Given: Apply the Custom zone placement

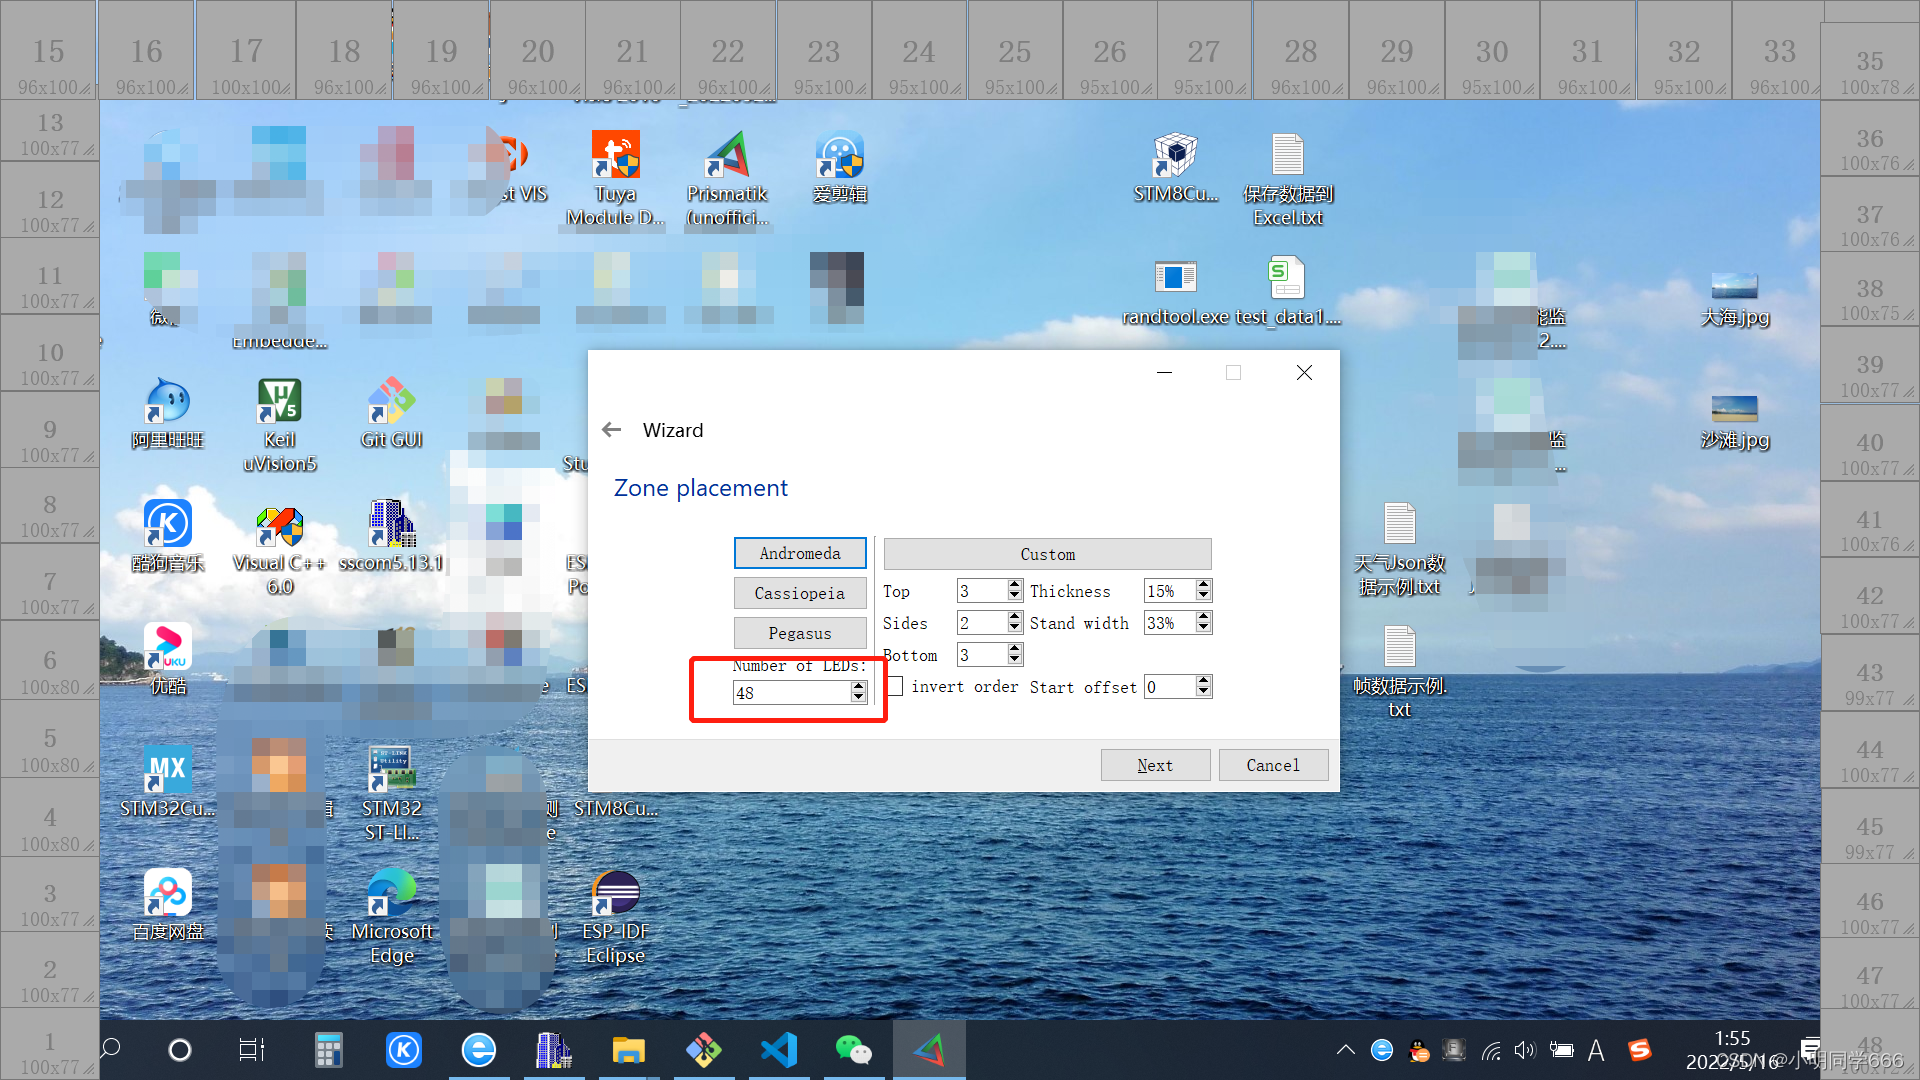Looking at the screenshot, I should tap(1047, 554).
